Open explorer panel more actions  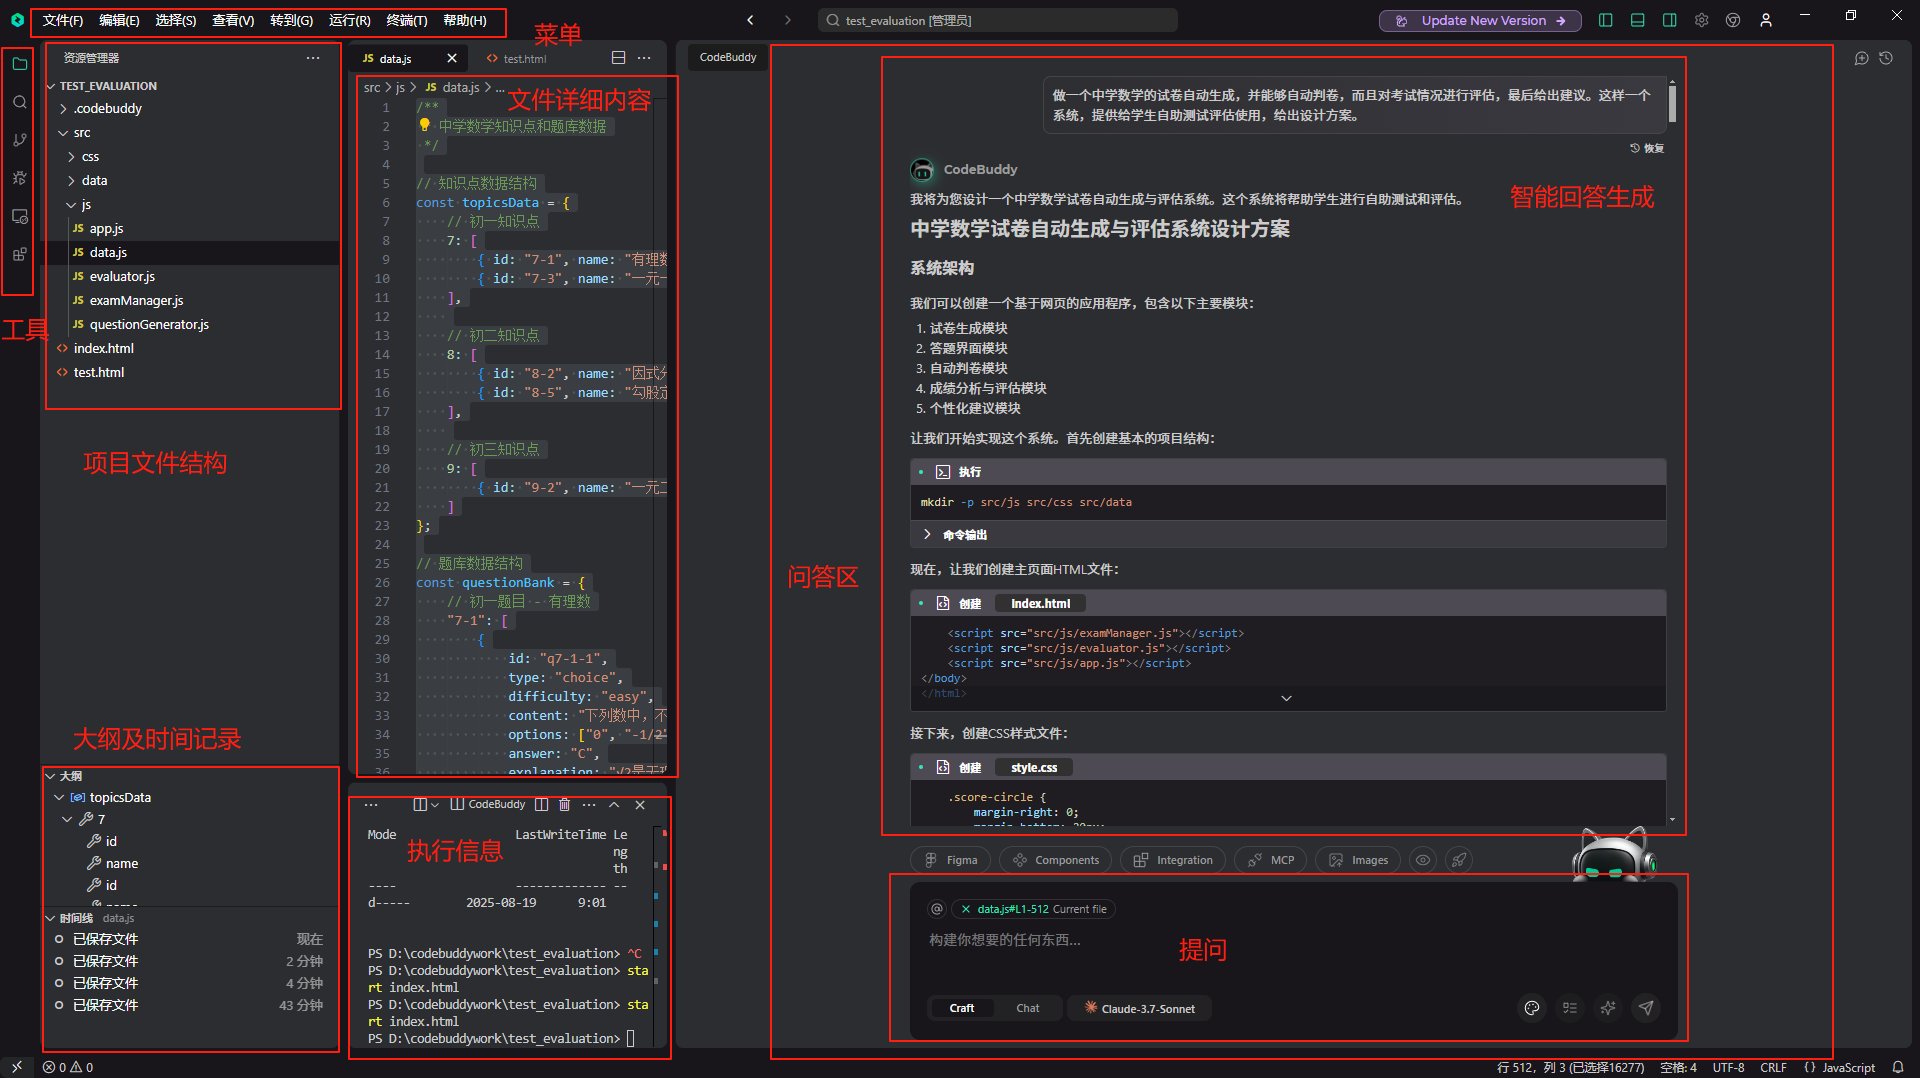tap(313, 58)
